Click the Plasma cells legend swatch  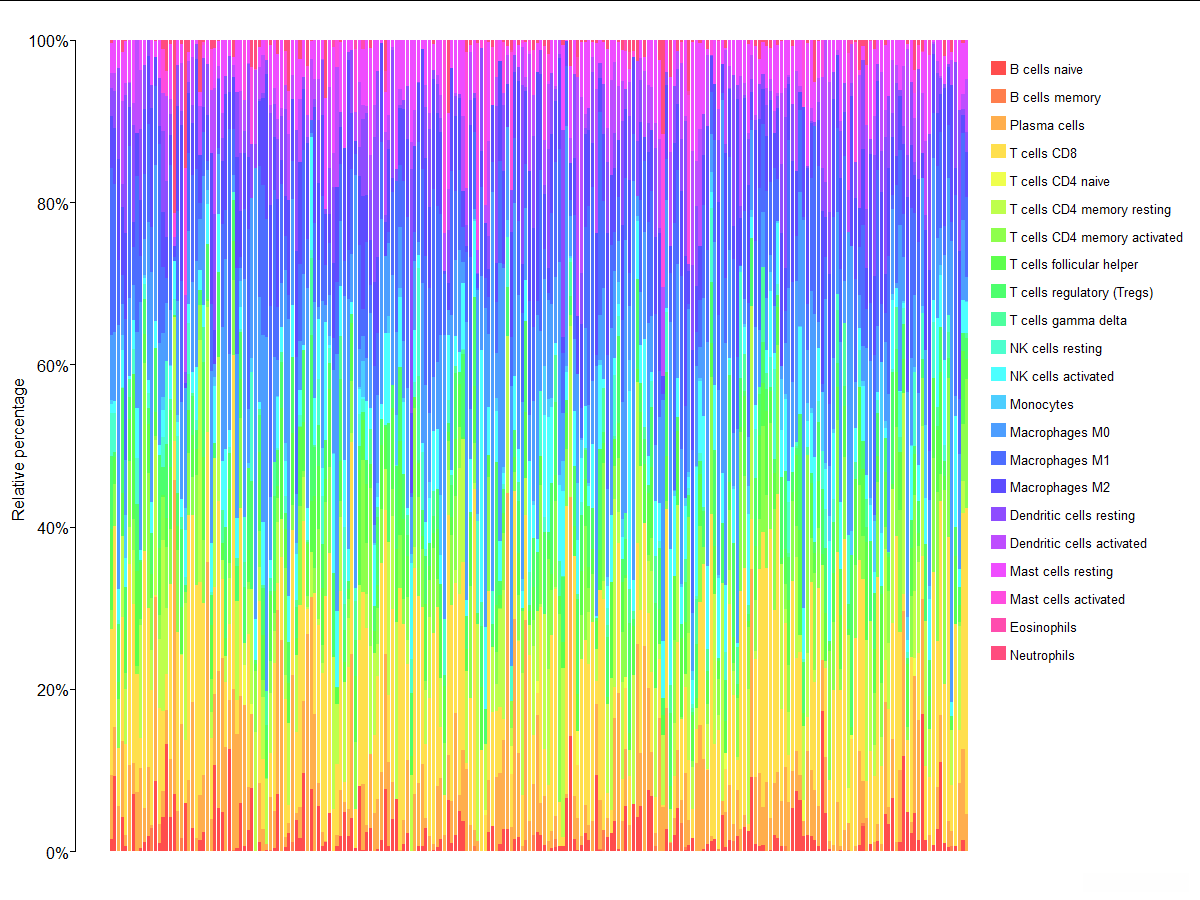point(998,125)
